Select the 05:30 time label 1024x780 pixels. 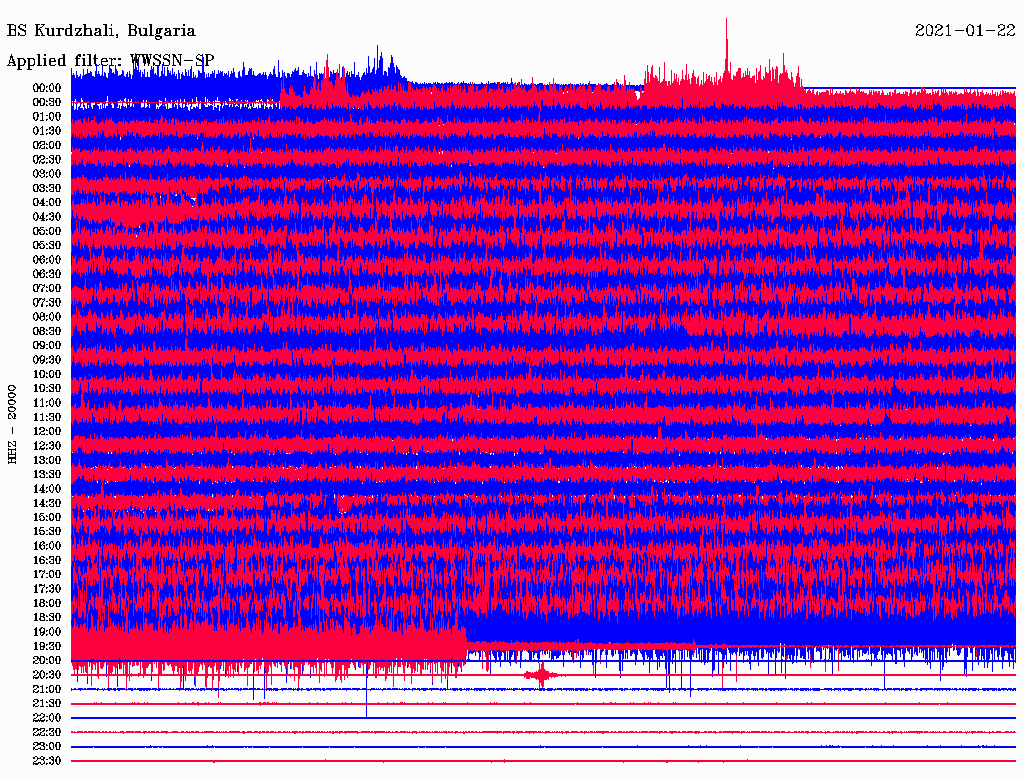coord(47,245)
